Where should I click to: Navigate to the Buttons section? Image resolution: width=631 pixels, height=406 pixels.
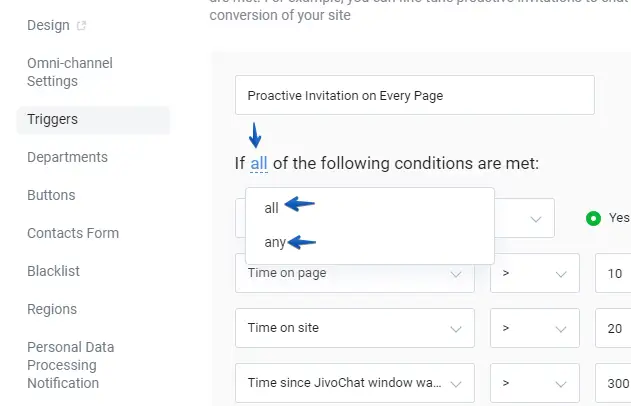click(51, 195)
